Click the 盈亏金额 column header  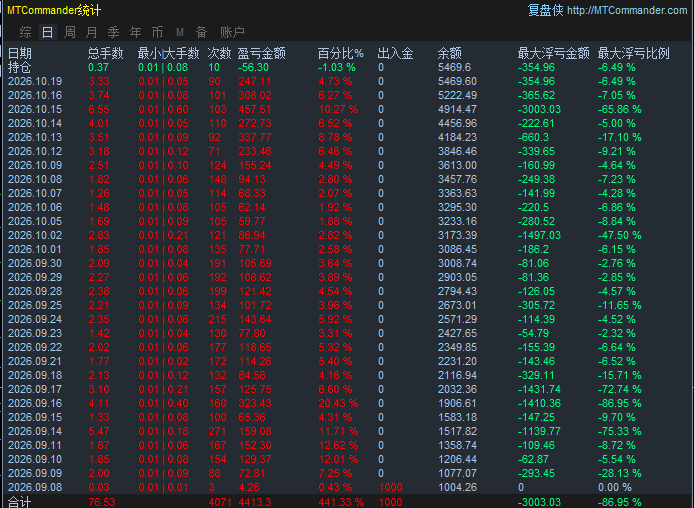pyautogui.click(x=262, y=53)
